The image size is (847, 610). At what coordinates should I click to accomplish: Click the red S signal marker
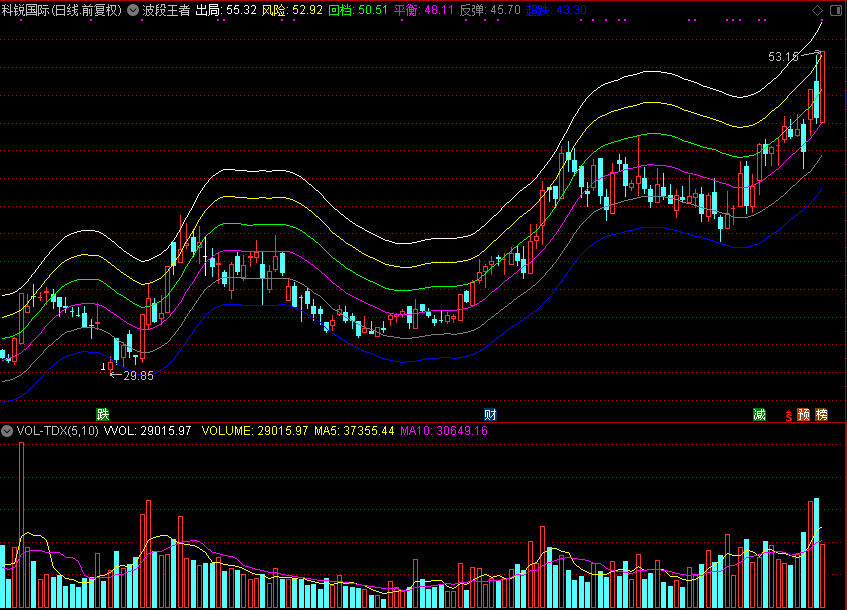pos(789,415)
